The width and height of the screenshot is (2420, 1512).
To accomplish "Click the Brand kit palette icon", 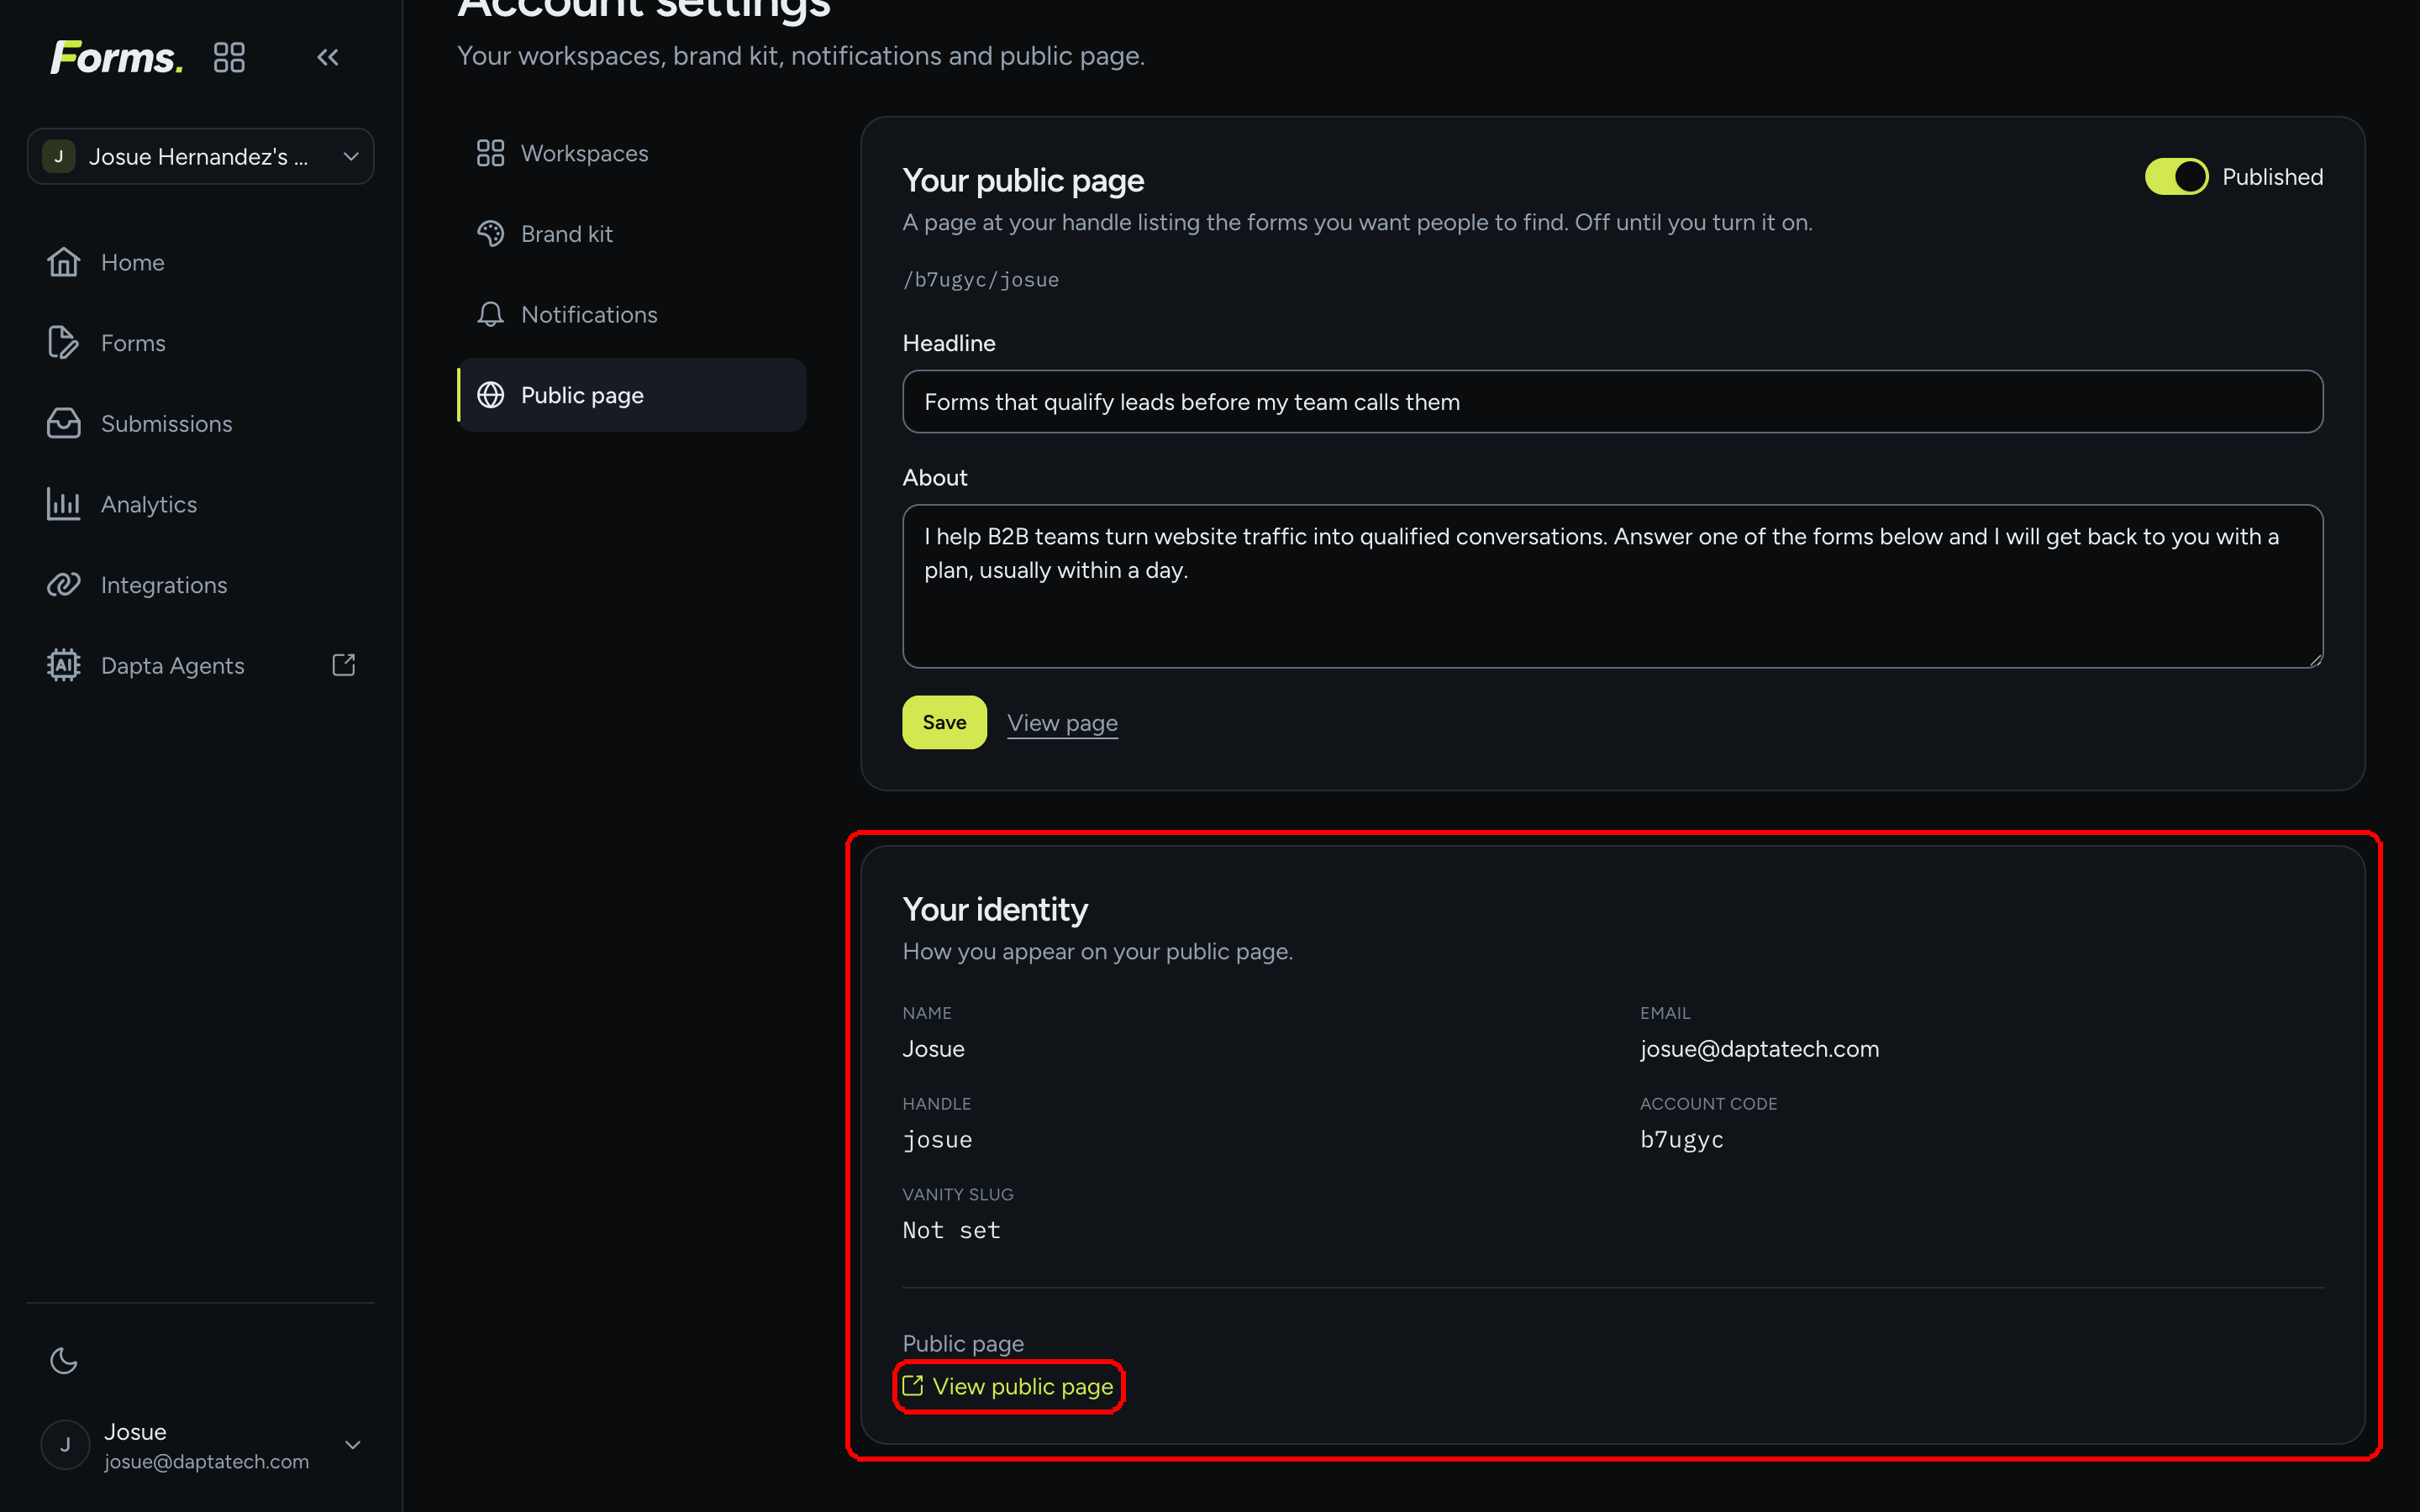I will click(490, 234).
